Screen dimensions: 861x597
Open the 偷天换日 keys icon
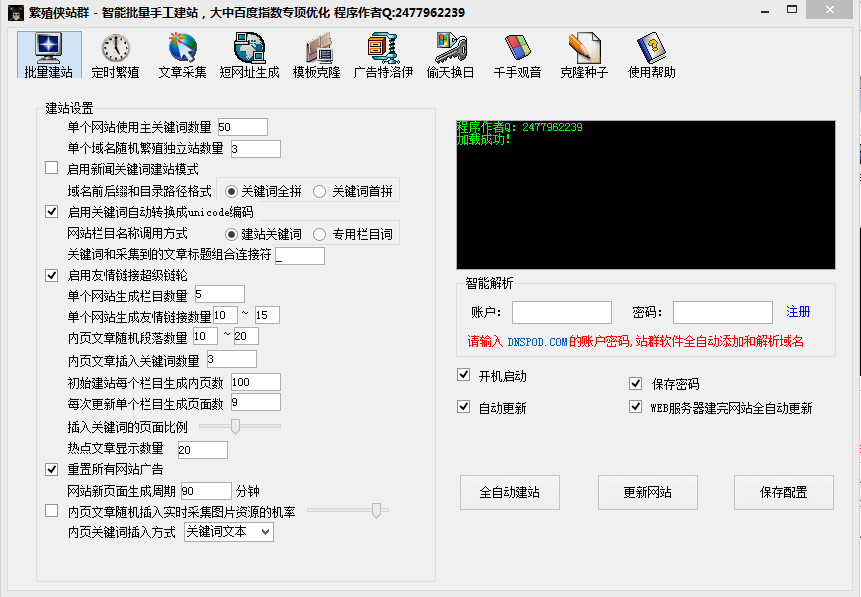pos(450,55)
